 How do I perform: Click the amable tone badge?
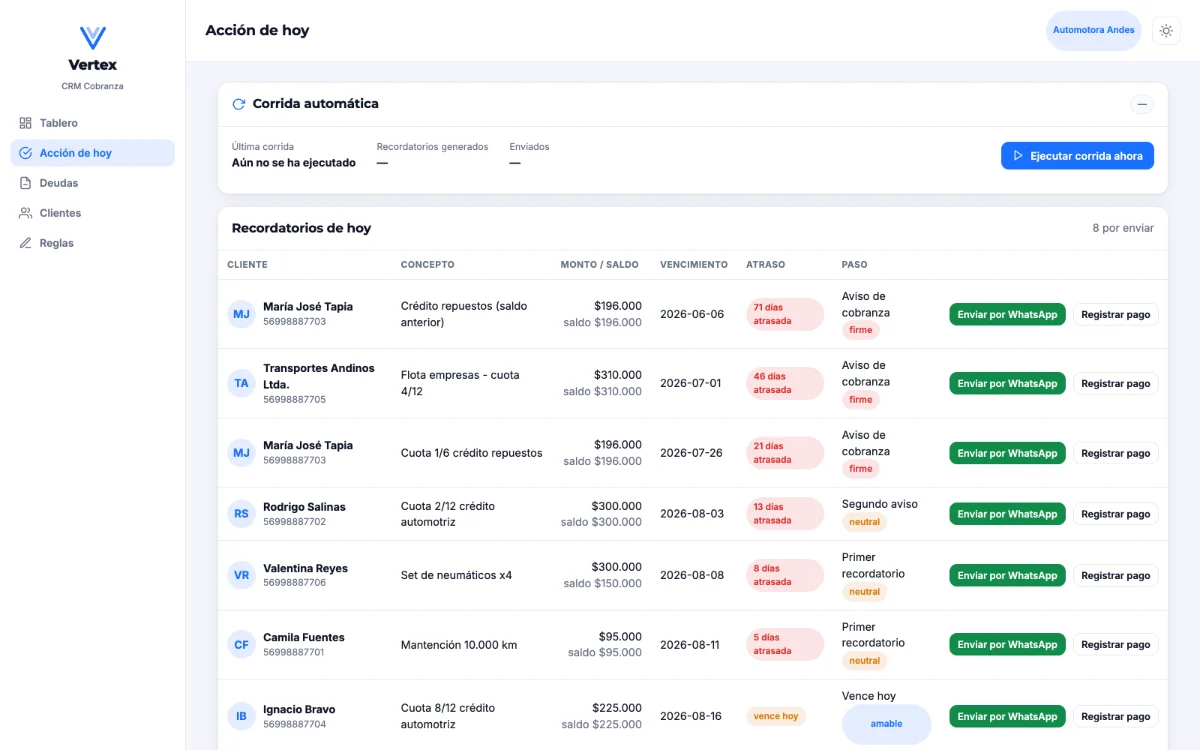[x=886, y=724]
